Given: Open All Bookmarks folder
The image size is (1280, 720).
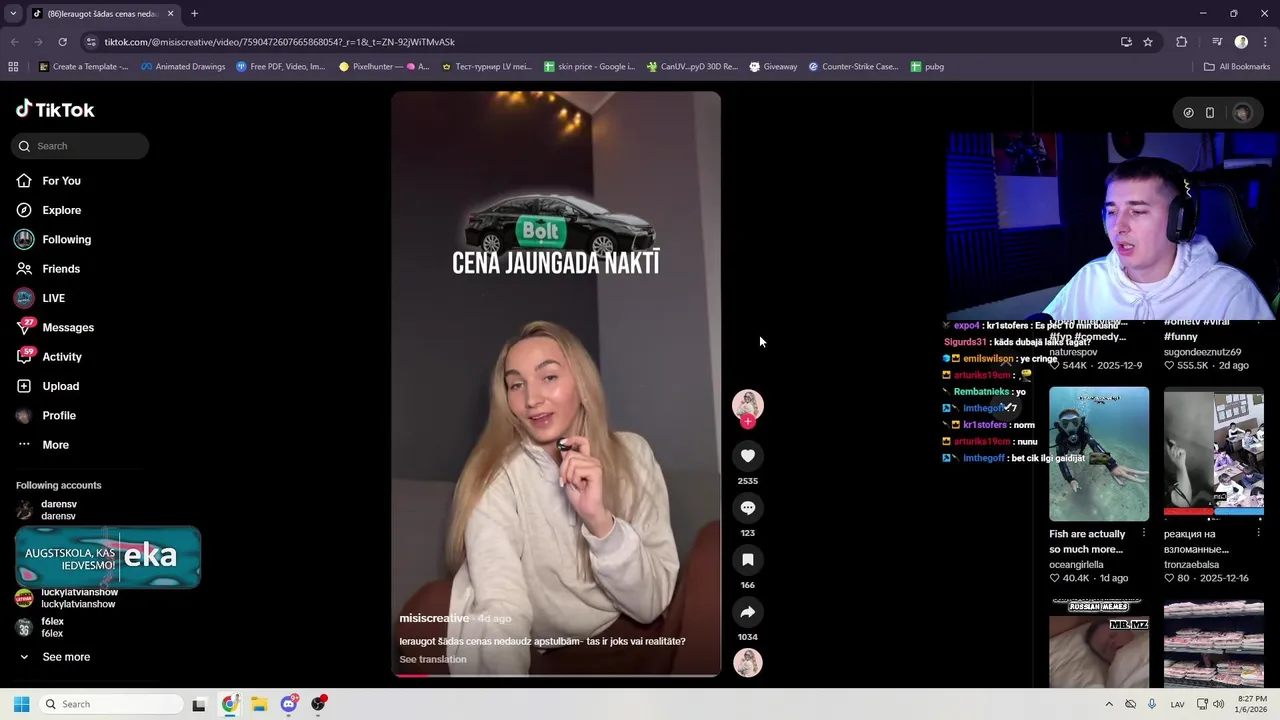Looking at the screenshot, I should tap(1236, 67).
